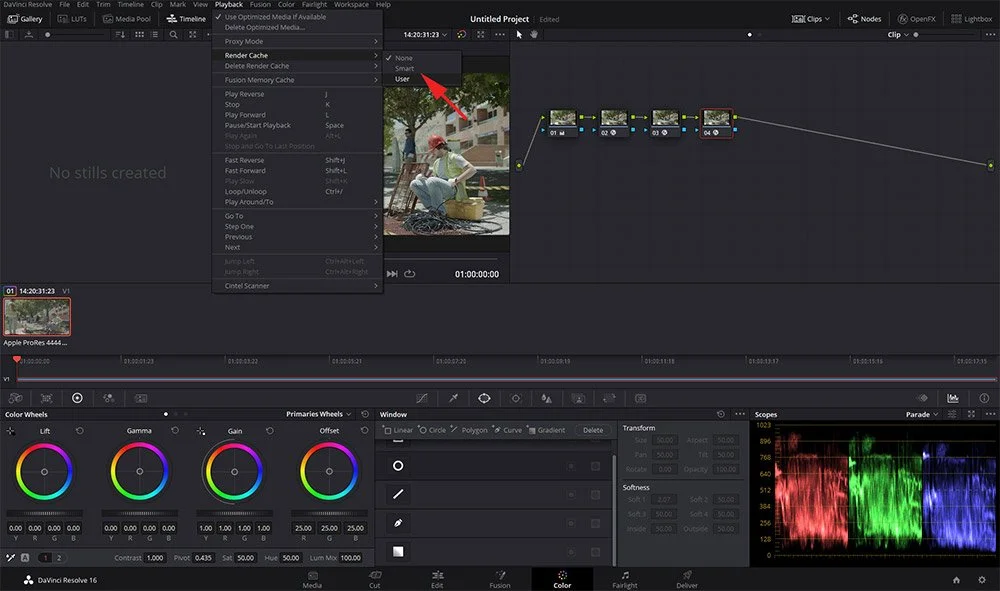This screenshot has height=591, width=1000.
Task: Toggle the Nodes panel visibility
Action: pyautogui.click(x=862, y=18)
